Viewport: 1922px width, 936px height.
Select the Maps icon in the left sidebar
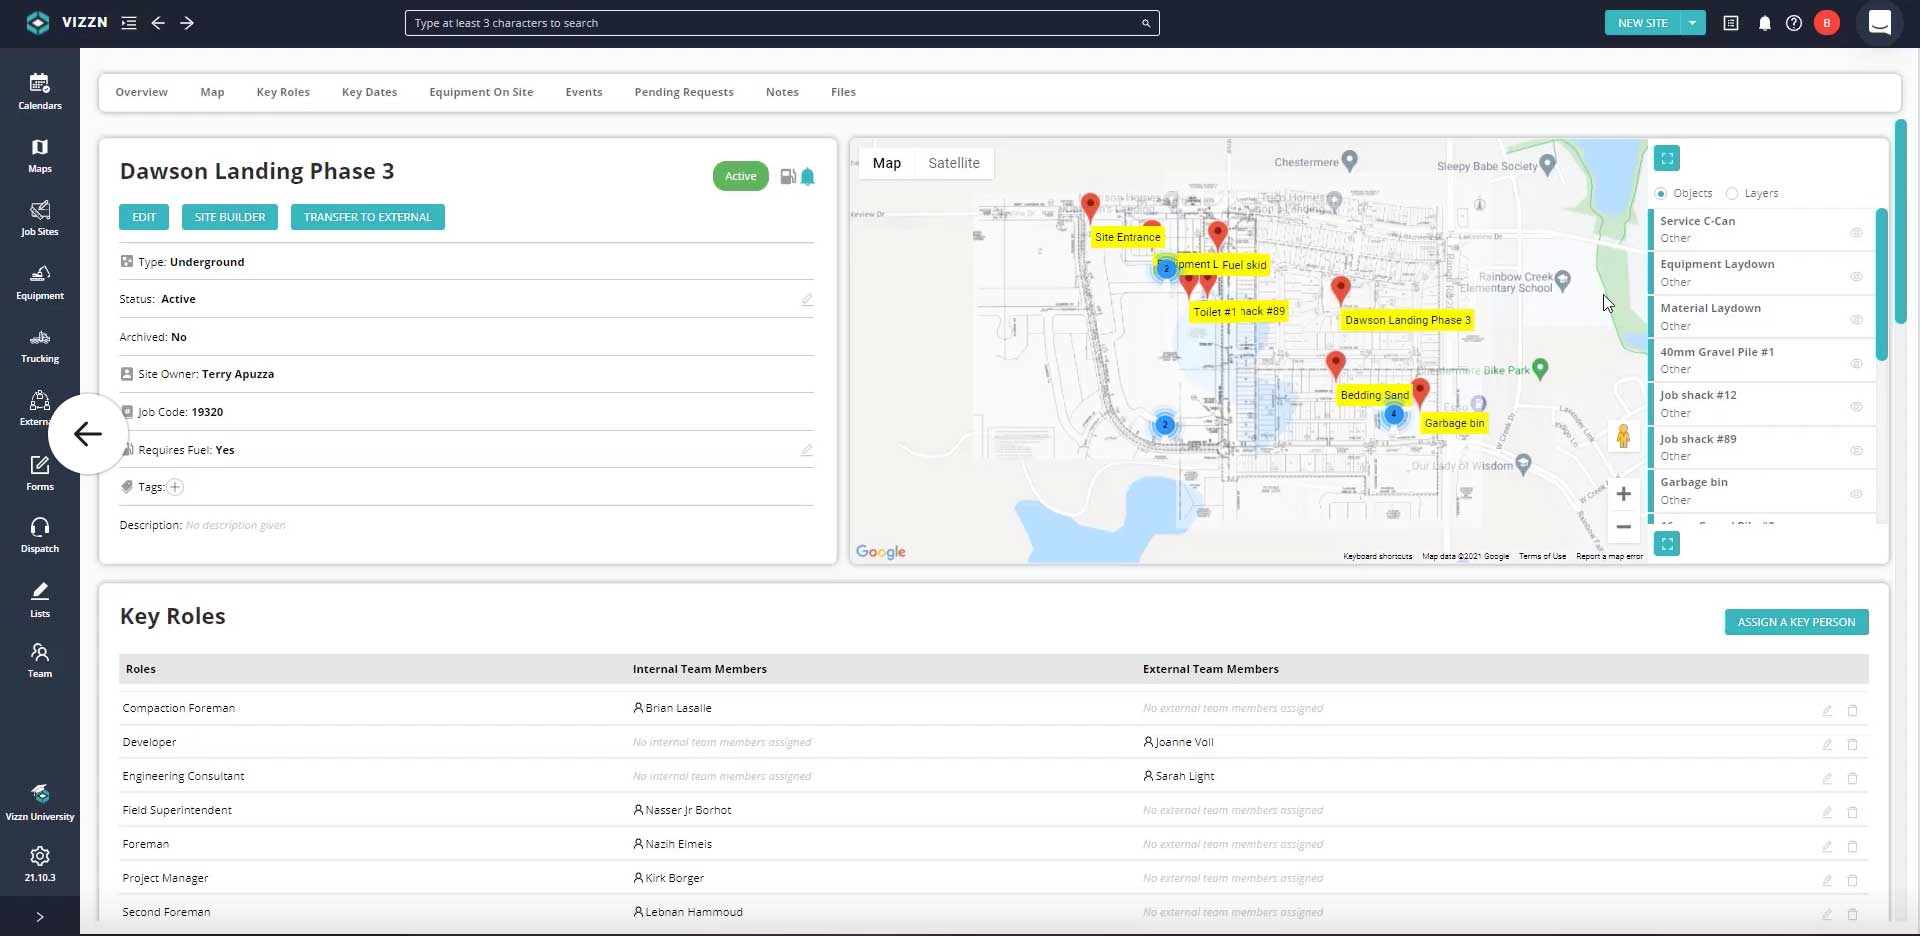39,155
